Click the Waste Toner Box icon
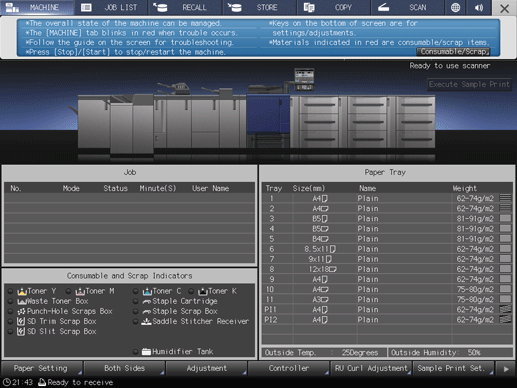Viewport: 517px width, 388px height. (22, 302)
